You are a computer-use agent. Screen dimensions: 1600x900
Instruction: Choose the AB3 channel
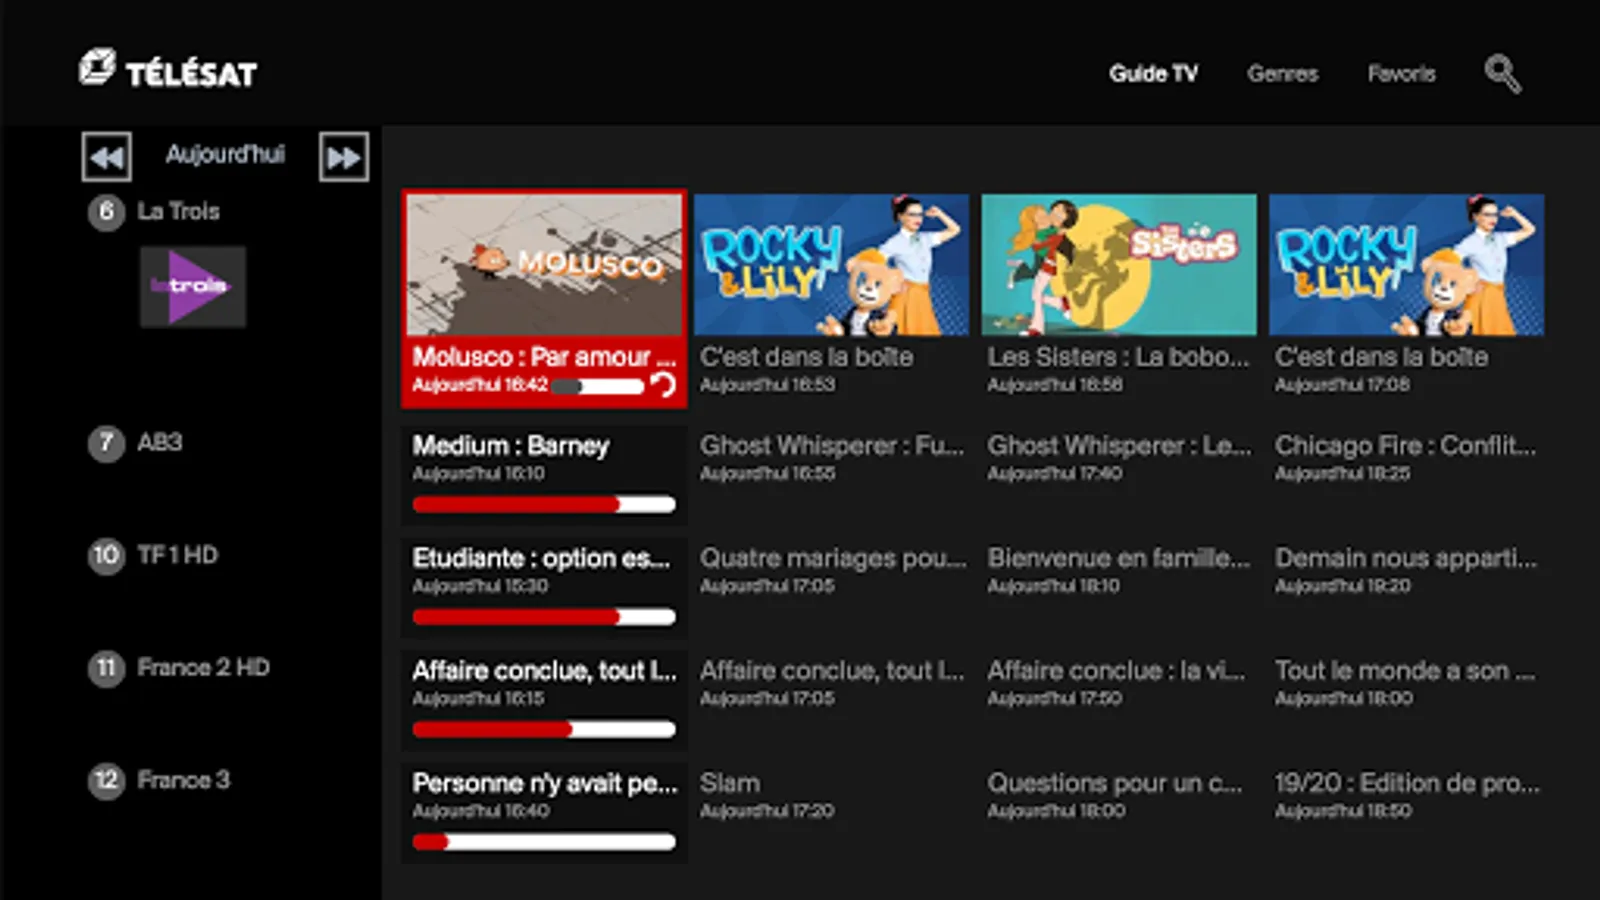click(x=160, y=442)
